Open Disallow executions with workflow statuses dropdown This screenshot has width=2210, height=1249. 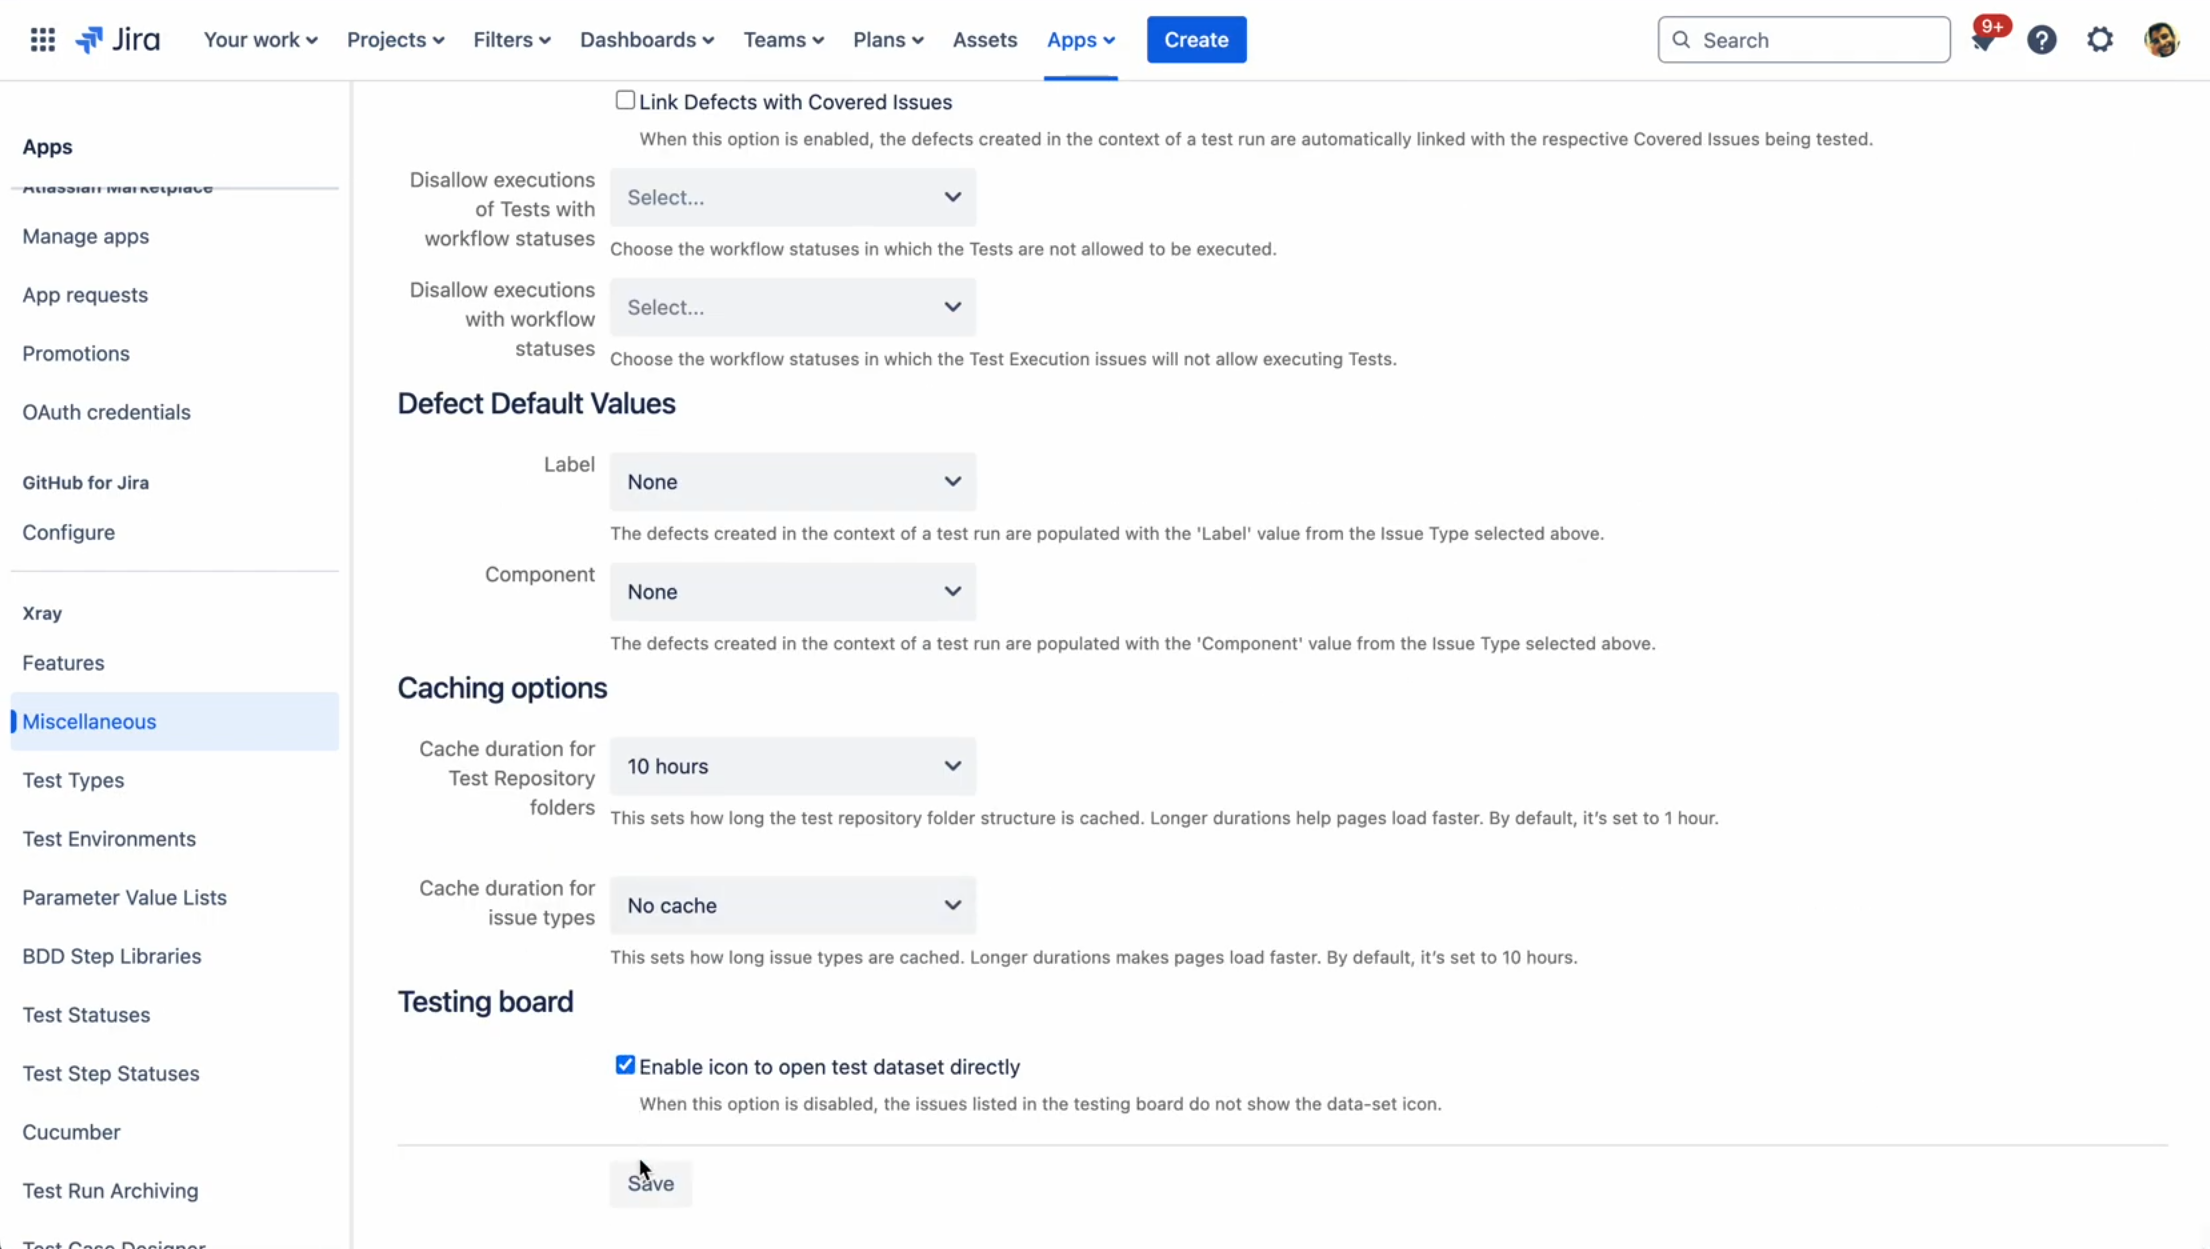click(x=793, y=307)
